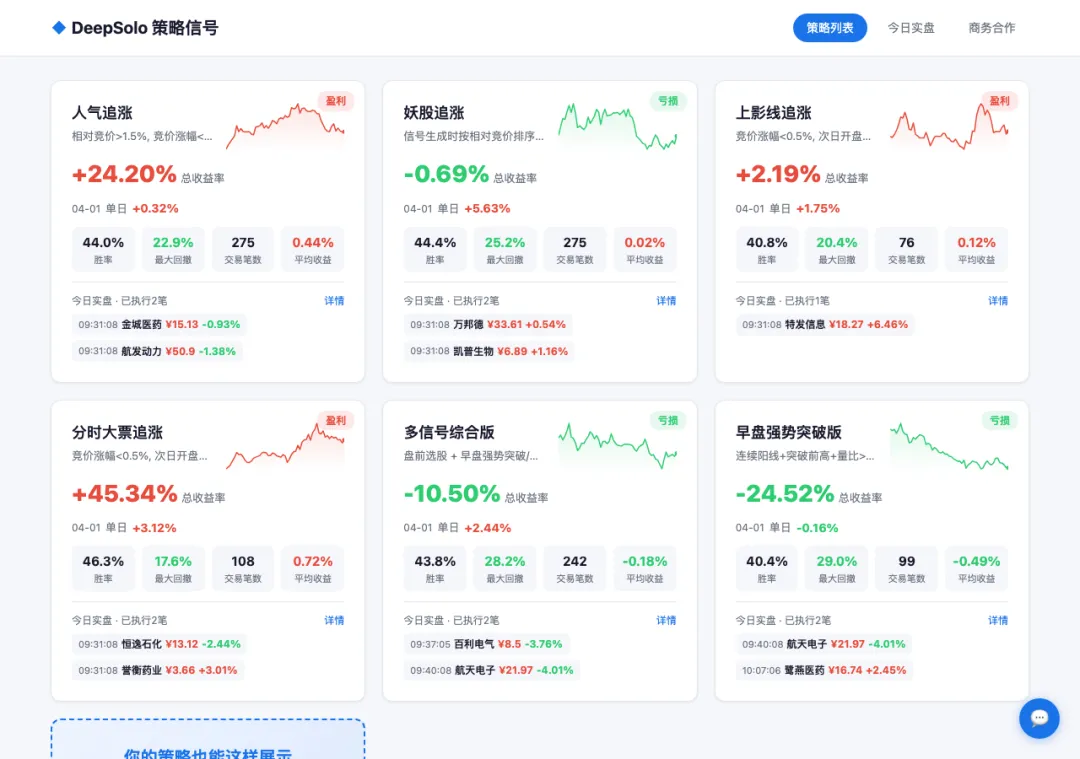
Task: Click the 盈利 badge on 上影线追涨
Action: coord(999,101)
